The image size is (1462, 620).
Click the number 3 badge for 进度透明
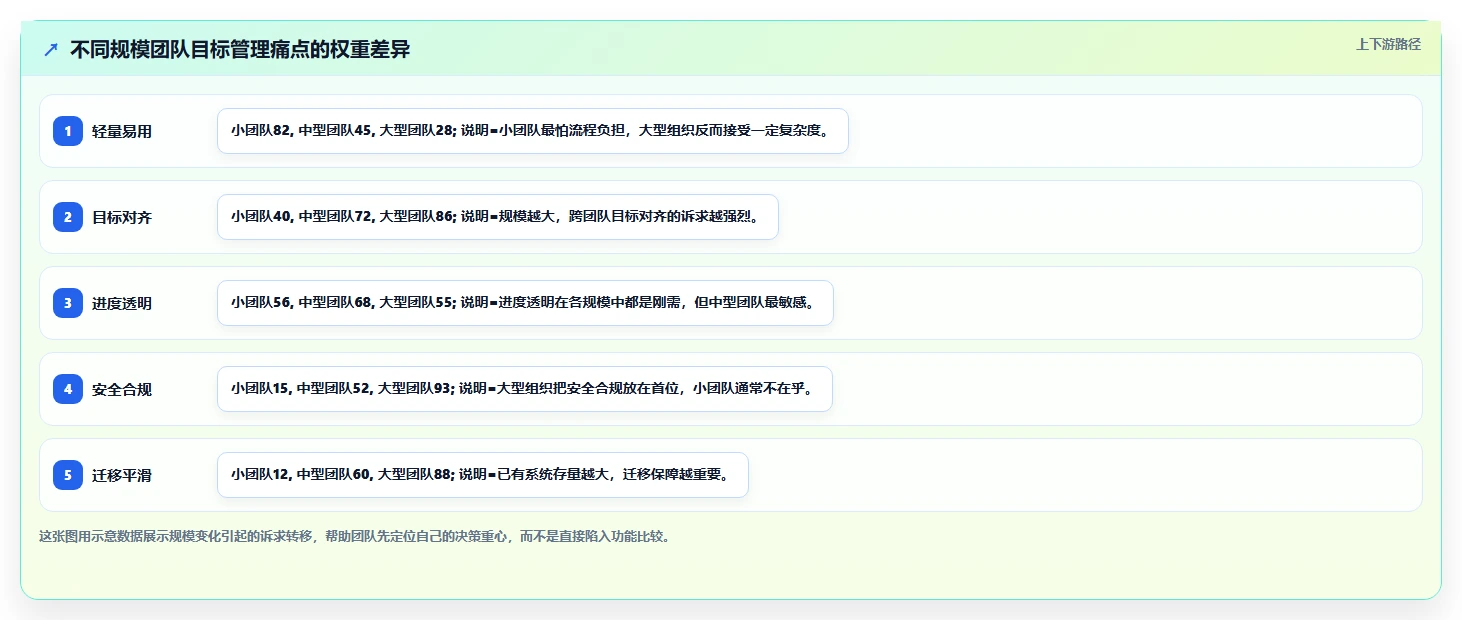[x=68, y=303]
